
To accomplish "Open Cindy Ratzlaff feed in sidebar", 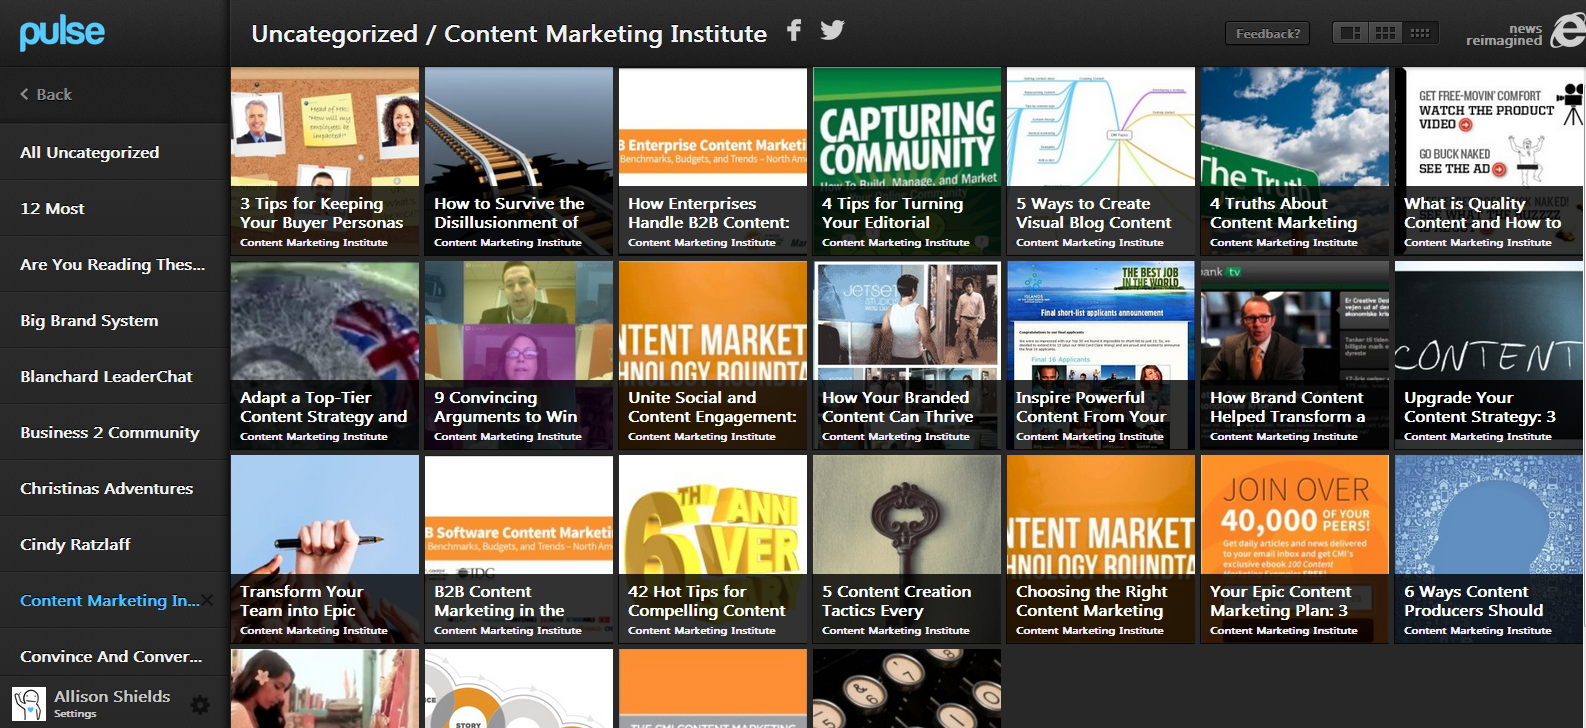I will pos(75,544).
